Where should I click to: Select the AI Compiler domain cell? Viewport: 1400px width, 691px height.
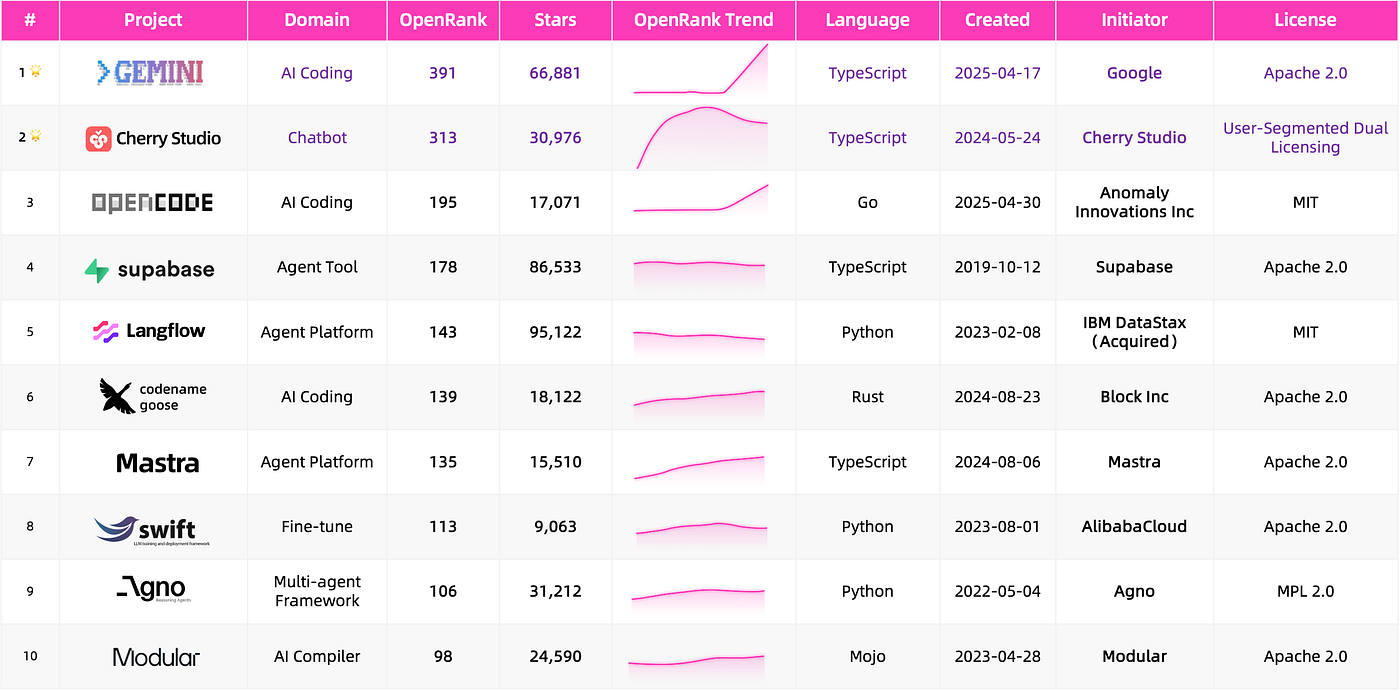(x=317, y=657)
